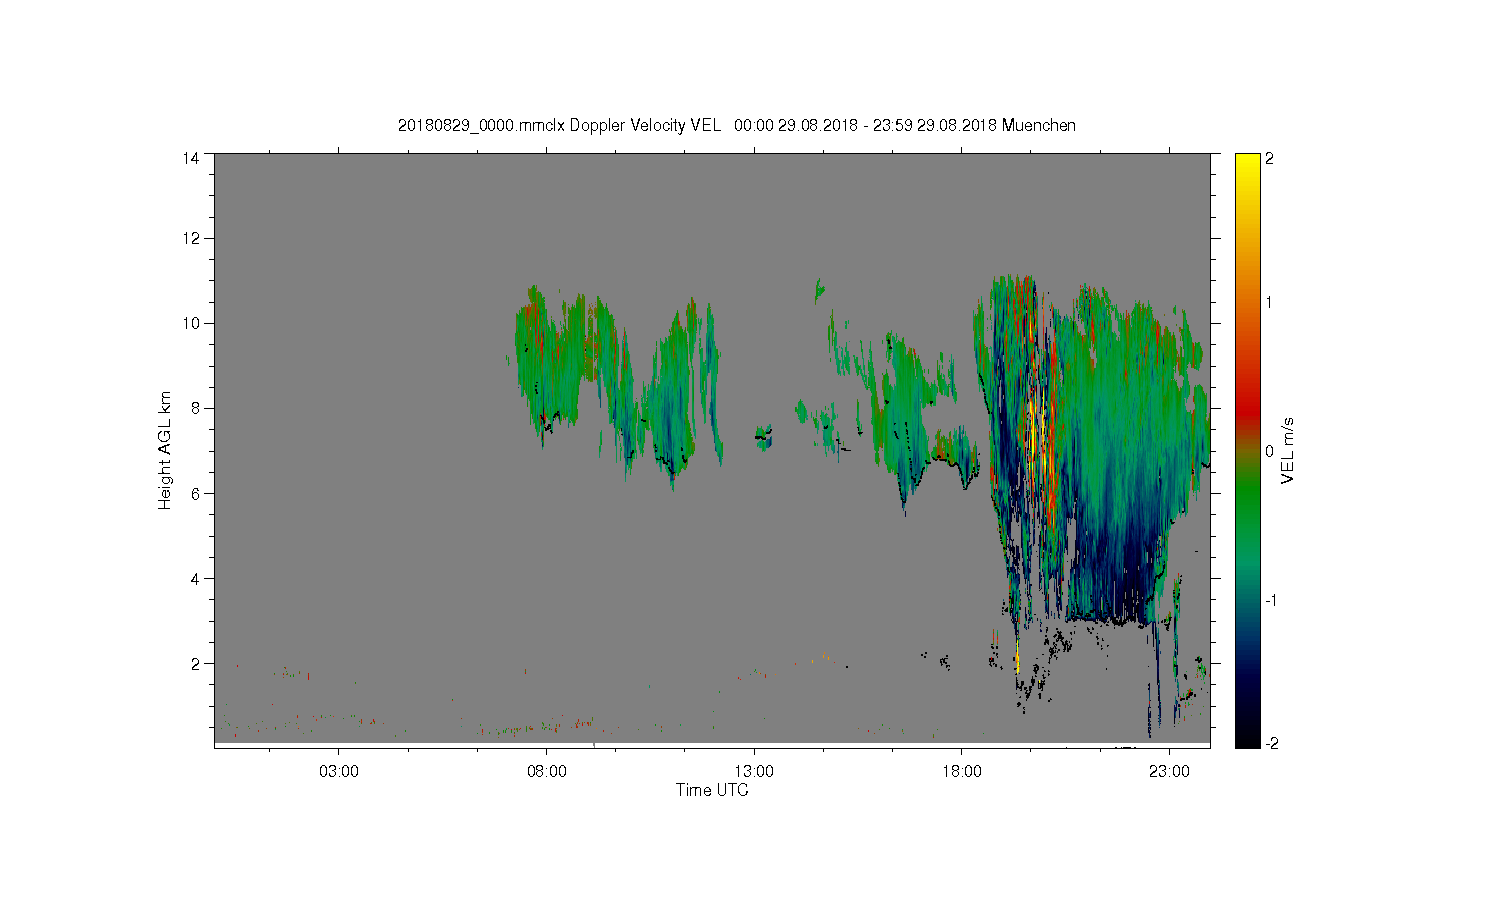
Task: Click the 08:00 time tick label
Action: pos(546,771)
